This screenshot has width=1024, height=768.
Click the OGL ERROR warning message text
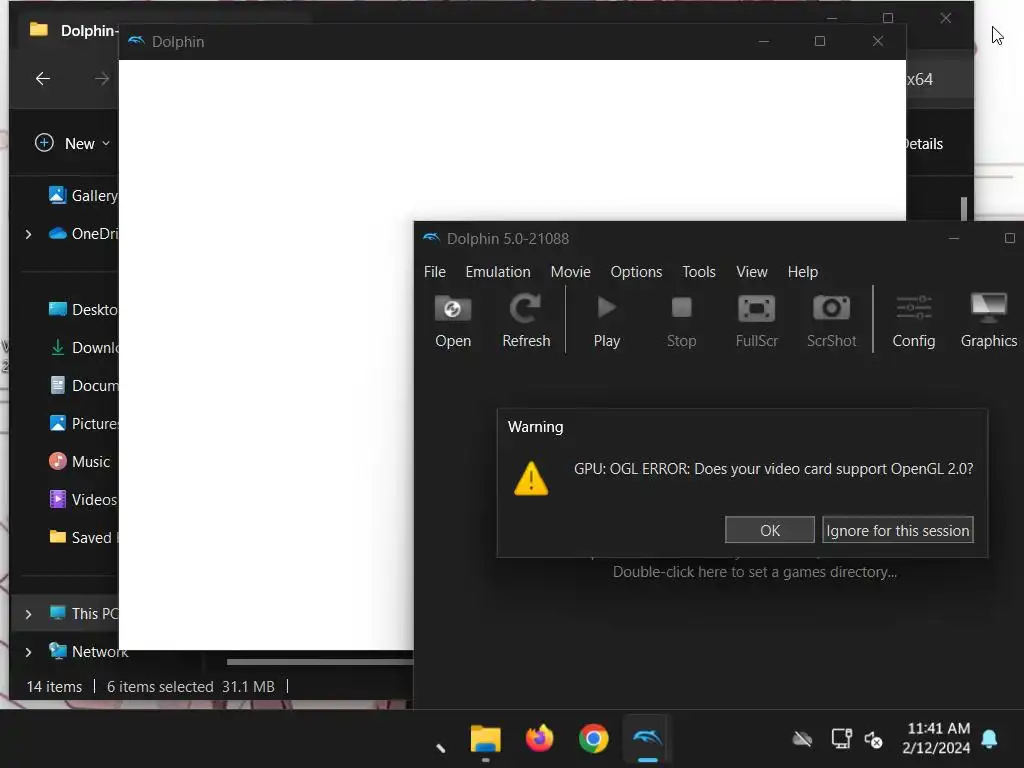click(773, 469)
